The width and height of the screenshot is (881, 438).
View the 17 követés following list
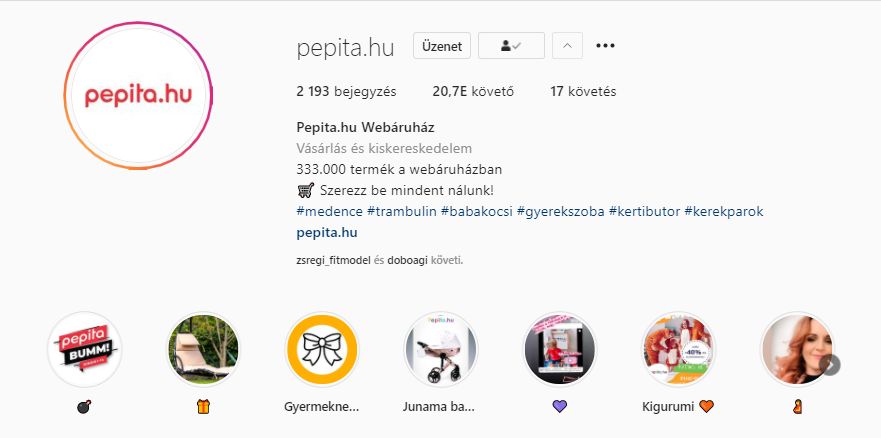(x=583, y=92)
